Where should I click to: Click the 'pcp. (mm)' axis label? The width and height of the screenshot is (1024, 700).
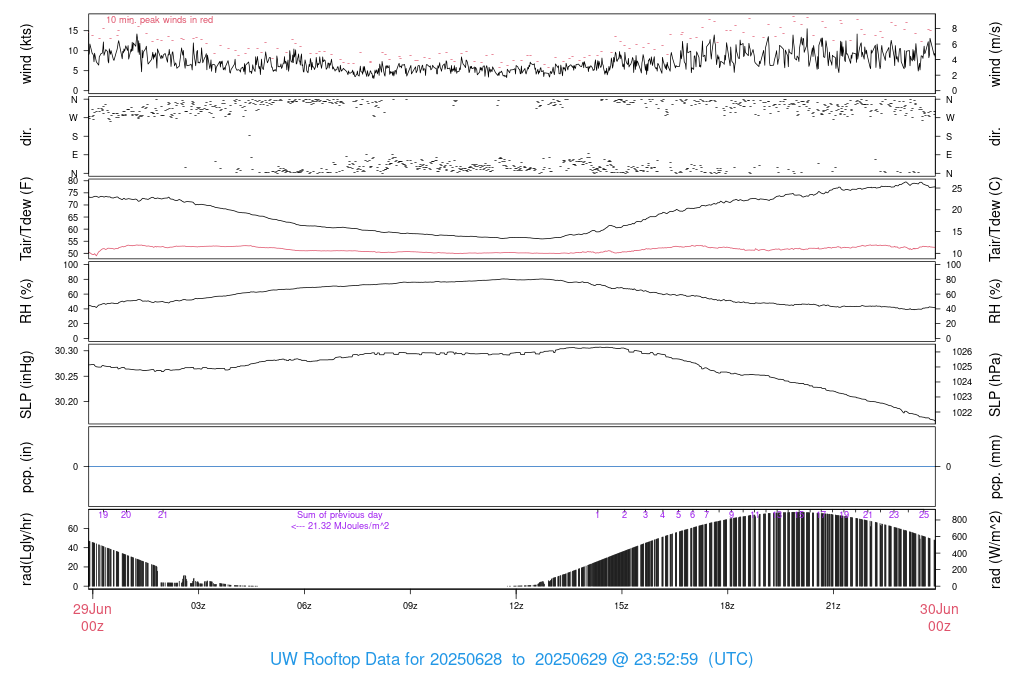pyautogui.click(x=996, y=466)
